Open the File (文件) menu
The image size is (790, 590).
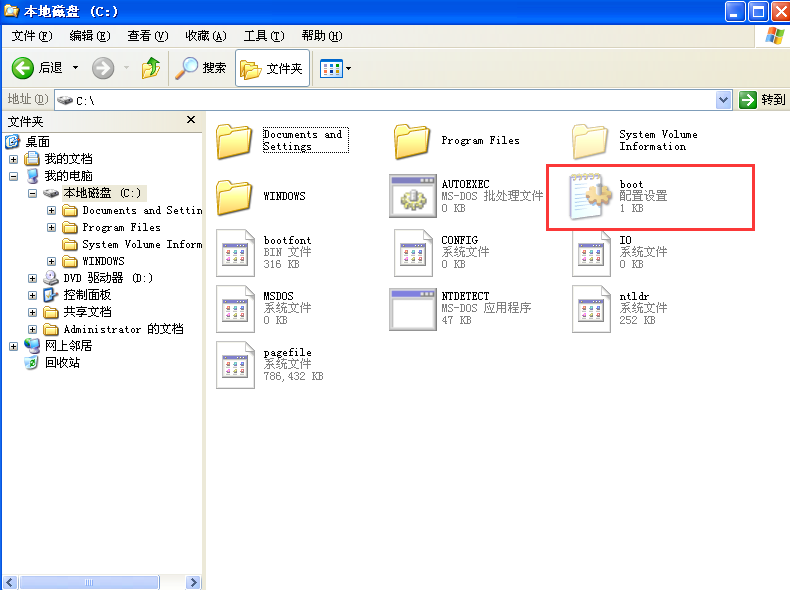point(32,36)
